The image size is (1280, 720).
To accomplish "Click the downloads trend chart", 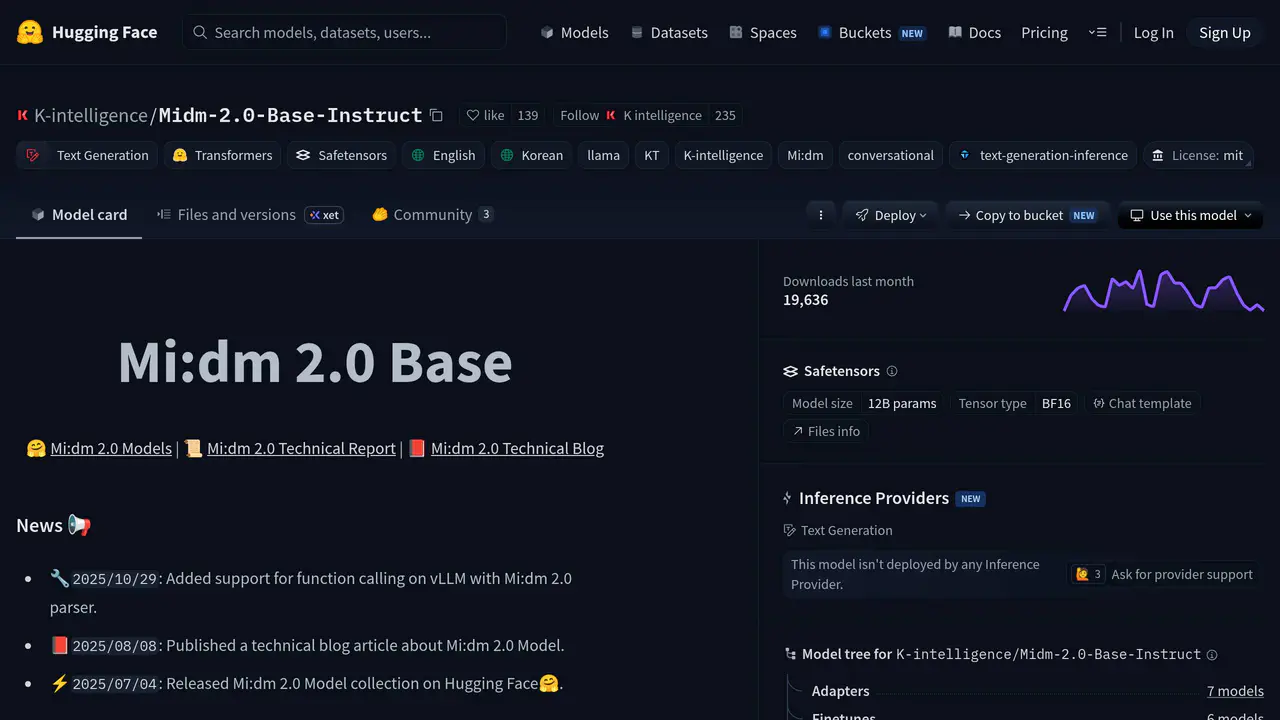I will (1163, 290).
